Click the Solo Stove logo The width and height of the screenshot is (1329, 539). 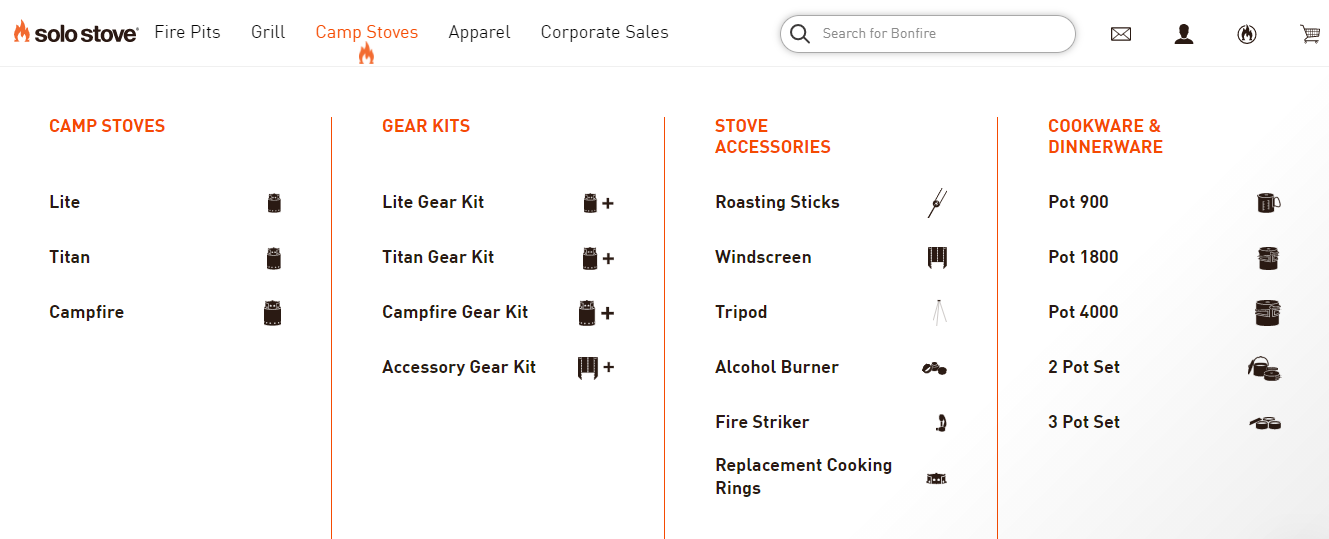click(76, 33)
